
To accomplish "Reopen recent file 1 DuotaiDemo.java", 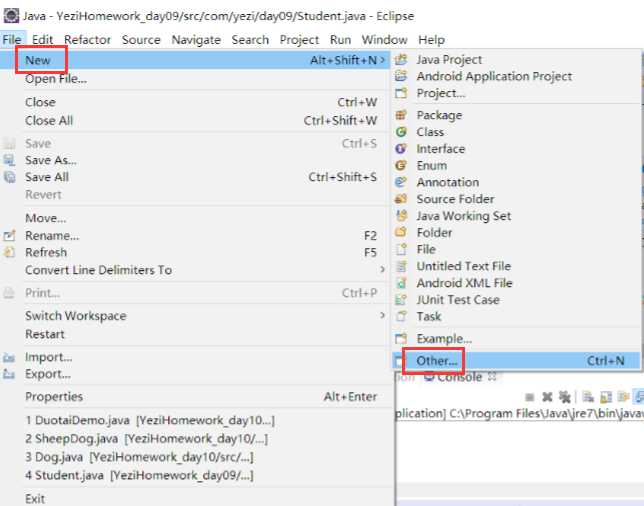I will pos(195,421).
